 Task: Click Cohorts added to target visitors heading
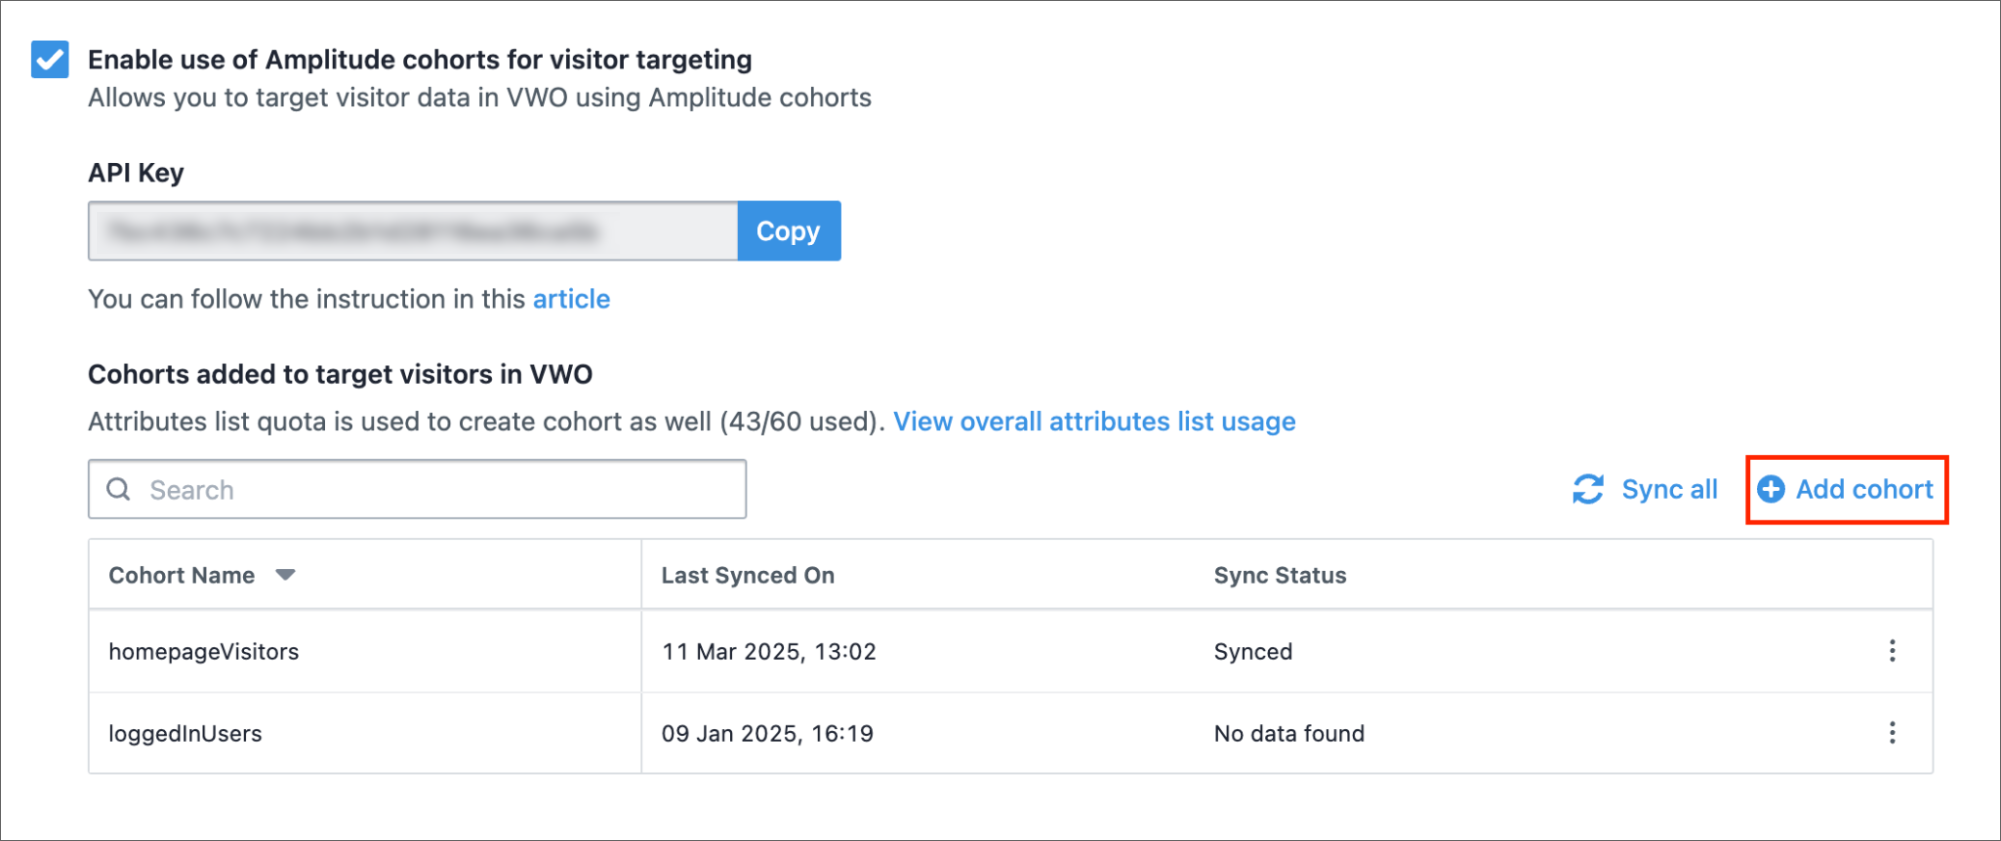tap(340, 374)
